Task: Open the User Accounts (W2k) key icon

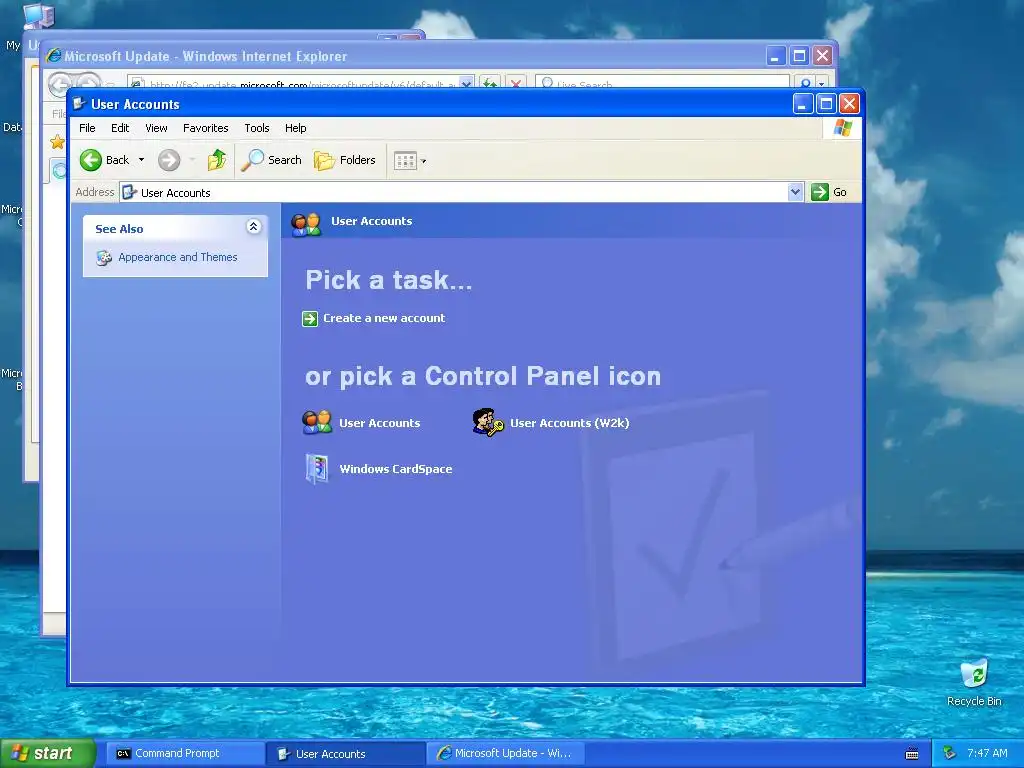Action: click(488, 423)
